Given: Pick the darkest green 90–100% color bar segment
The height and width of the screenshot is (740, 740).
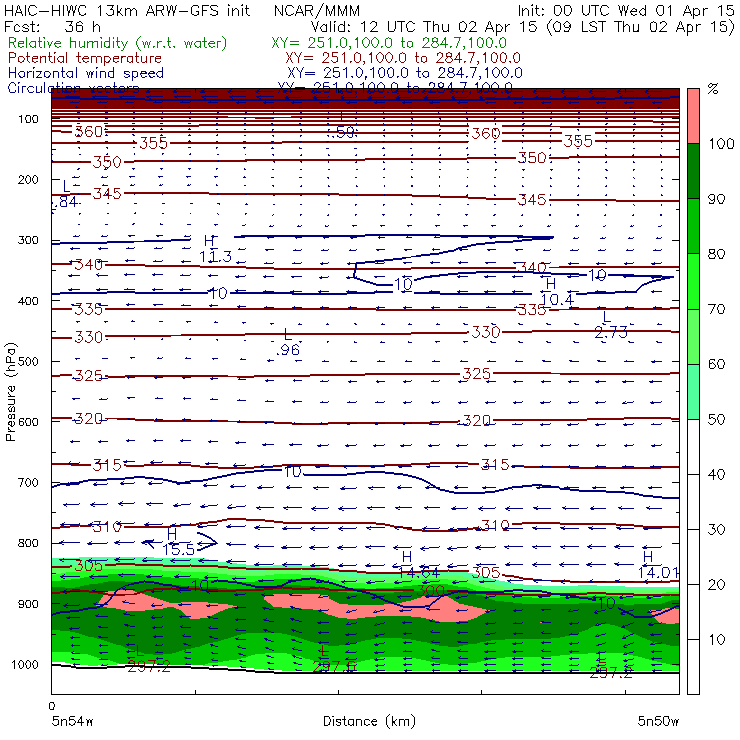Looking at the screenshot, I should (x=693, y=171).
